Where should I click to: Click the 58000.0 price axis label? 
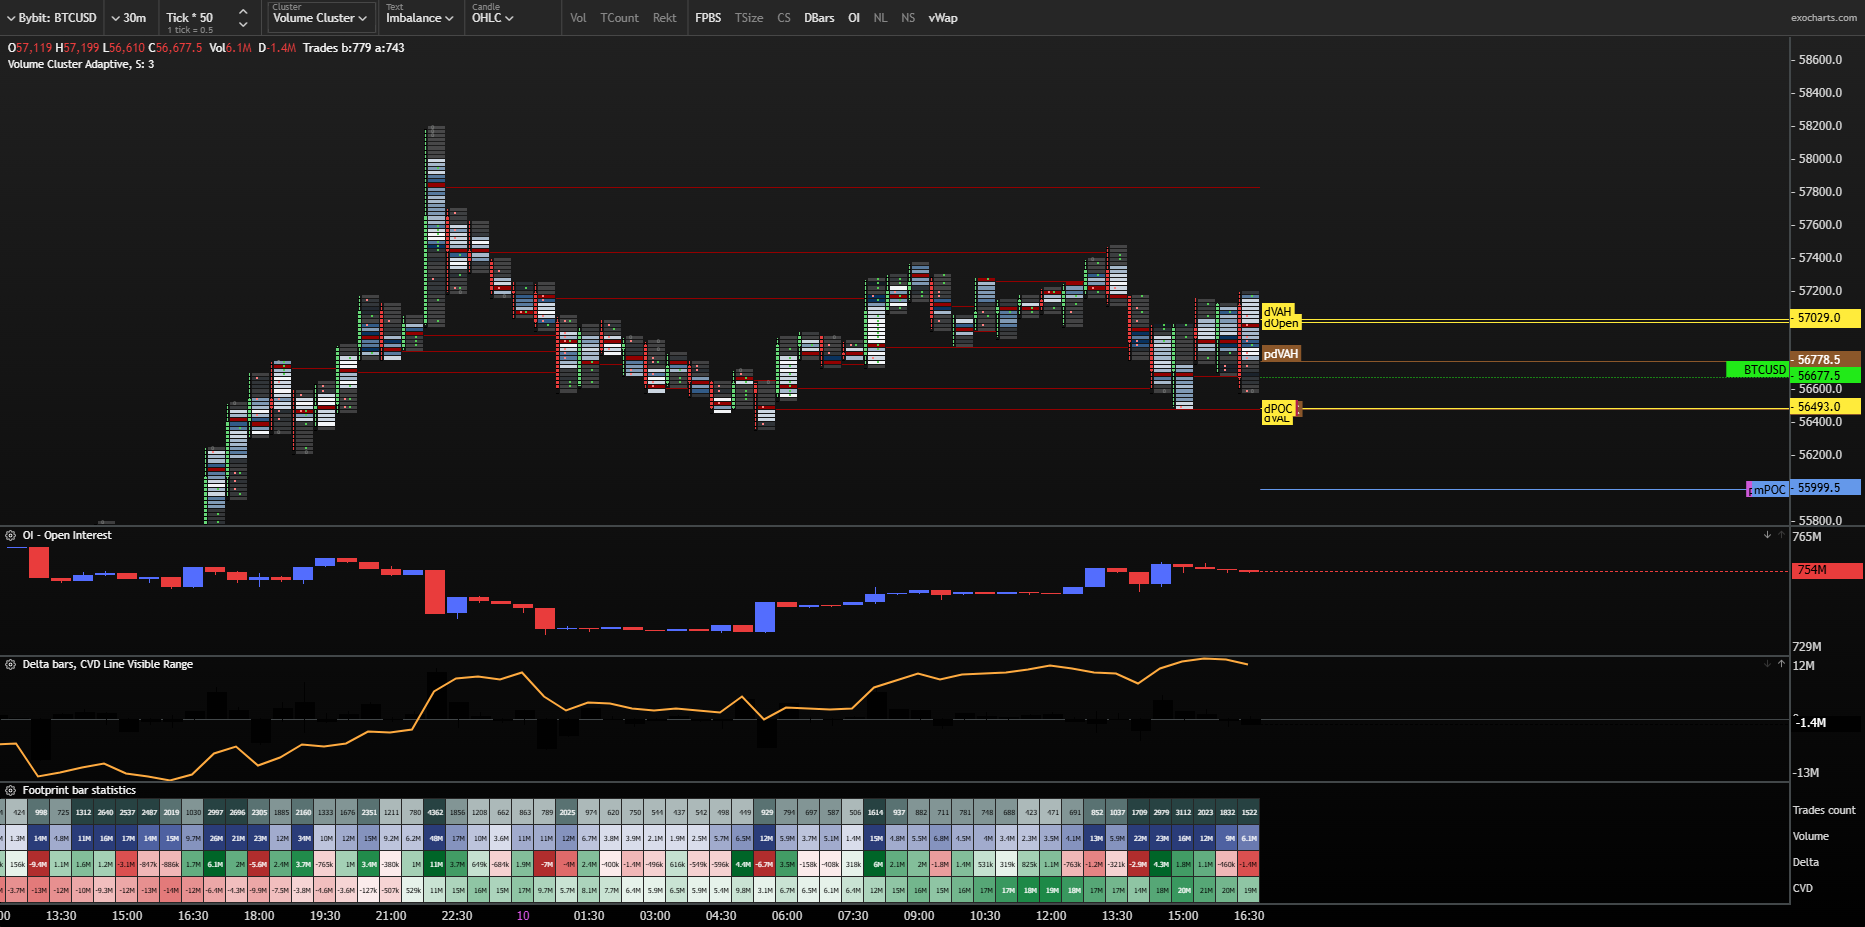1820,158
